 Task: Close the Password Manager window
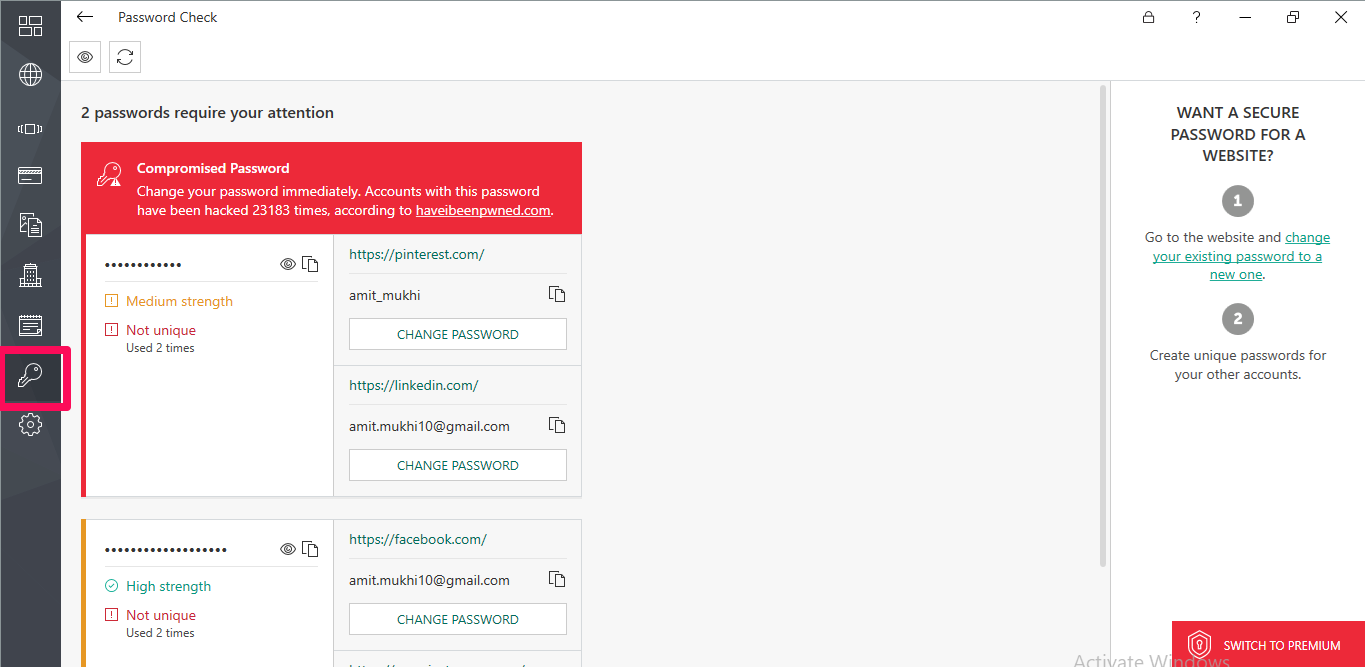pos(1341,17)
